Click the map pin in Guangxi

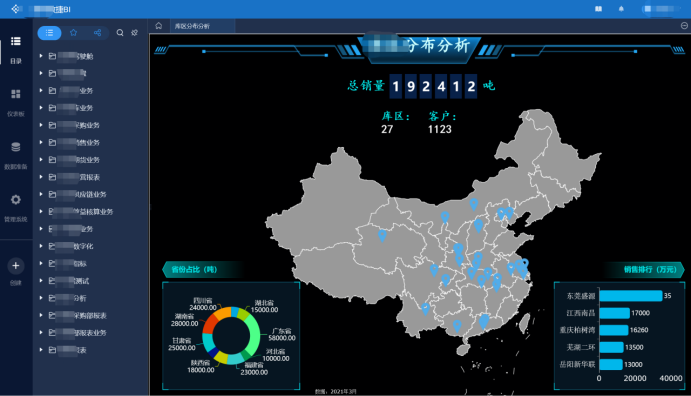click(x=457, y=326)
